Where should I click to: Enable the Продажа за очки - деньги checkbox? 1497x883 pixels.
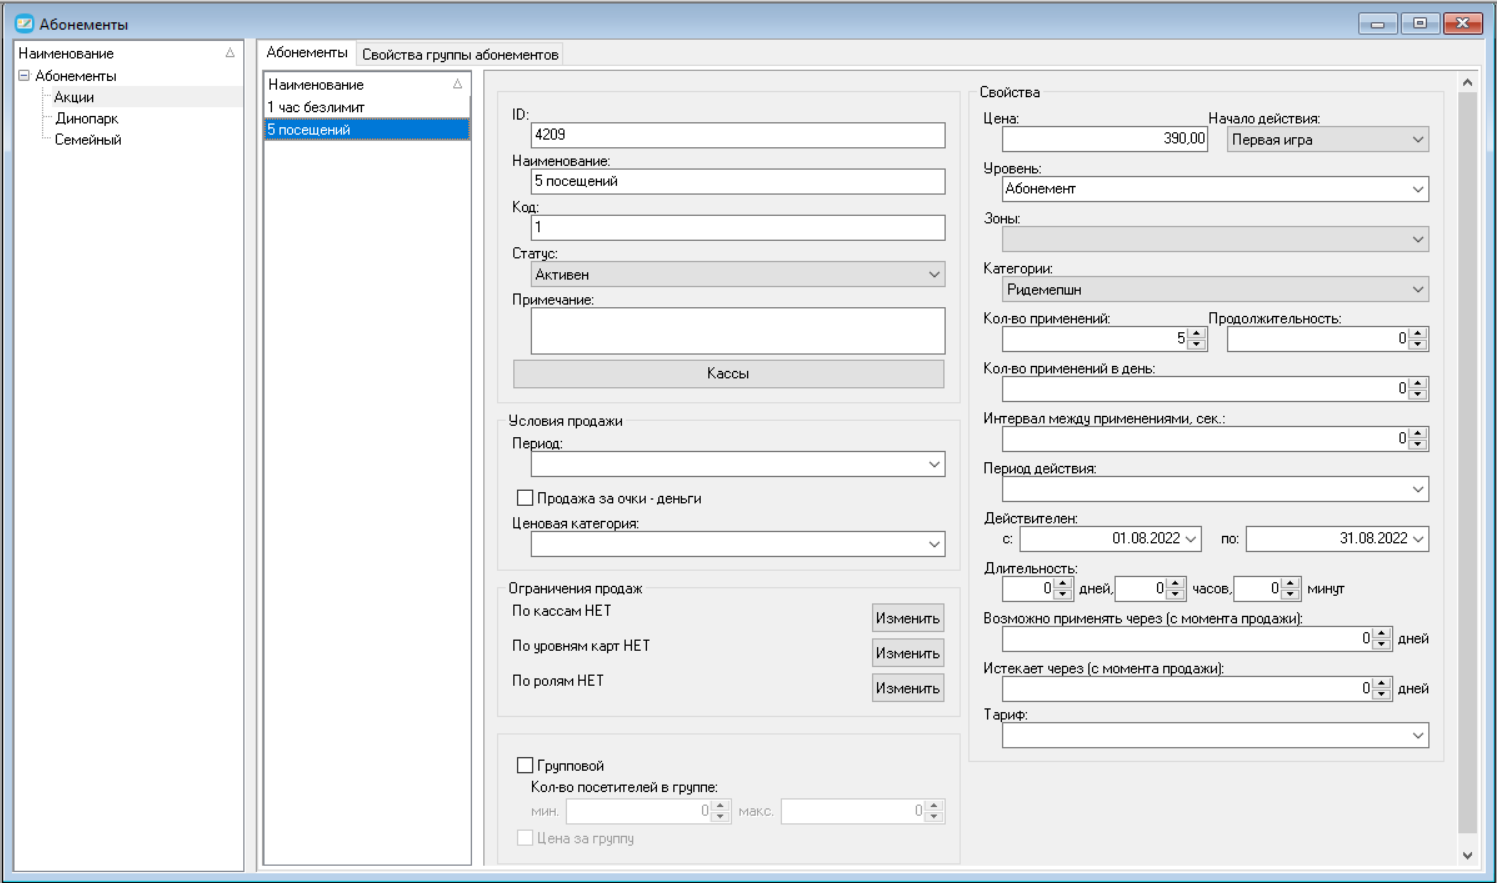525,498
